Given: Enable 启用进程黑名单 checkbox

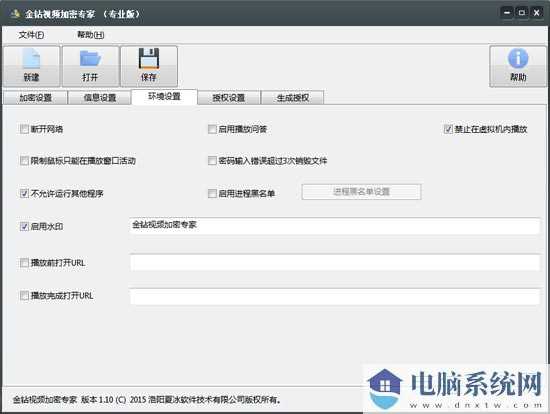Looking at the screenshot, I should pyautogui.click(x=212, y=193).
